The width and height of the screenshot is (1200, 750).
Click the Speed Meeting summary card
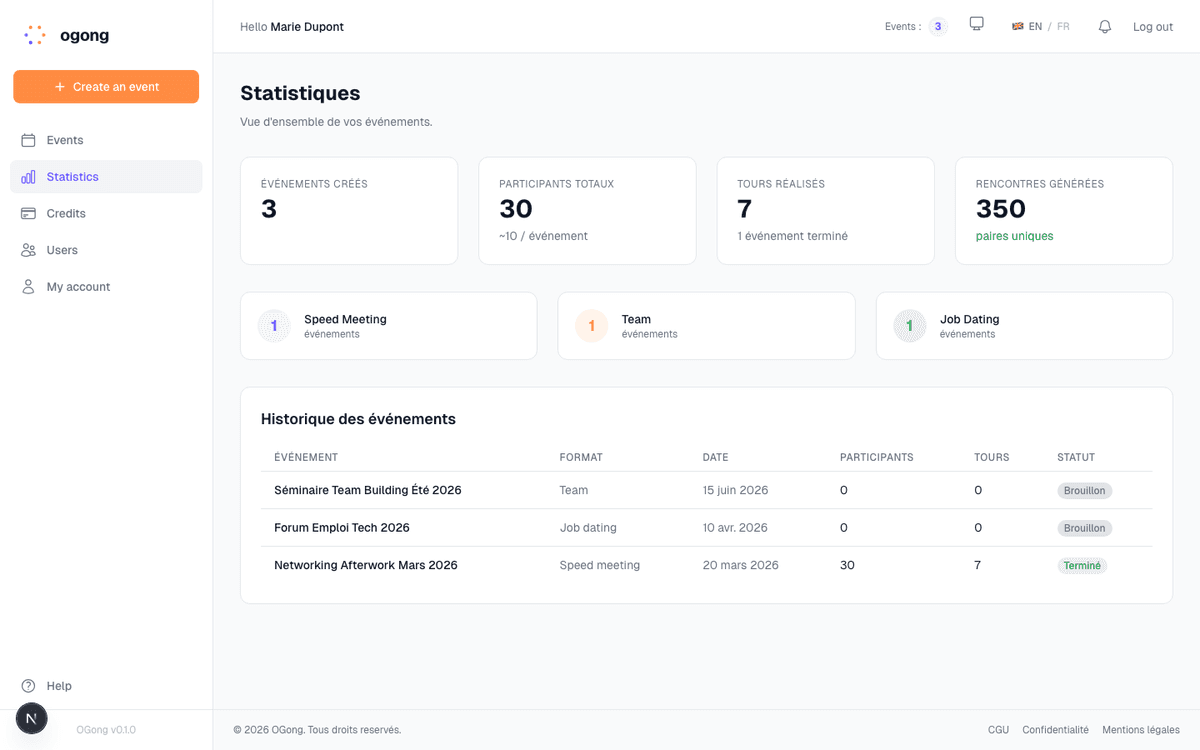(x=389, y=325)
